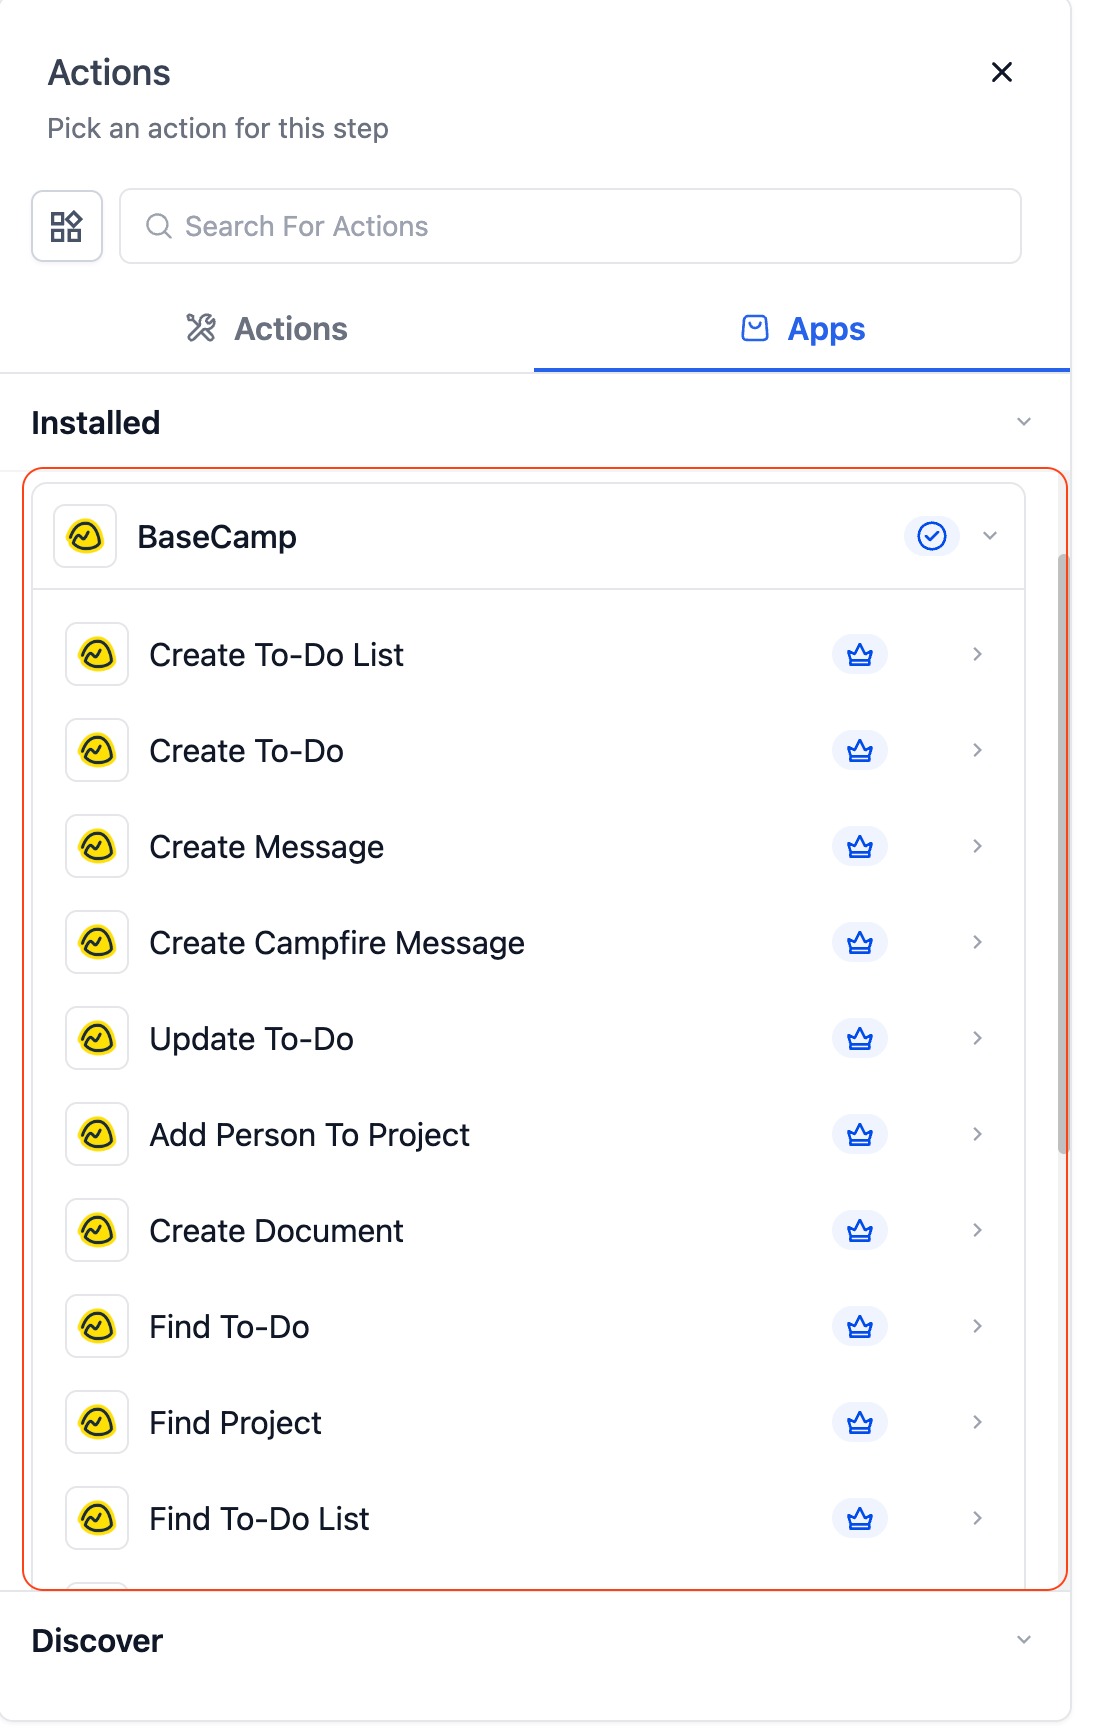
Task: Click the magnifier icon in search field
Action: [x=159, y=226]
